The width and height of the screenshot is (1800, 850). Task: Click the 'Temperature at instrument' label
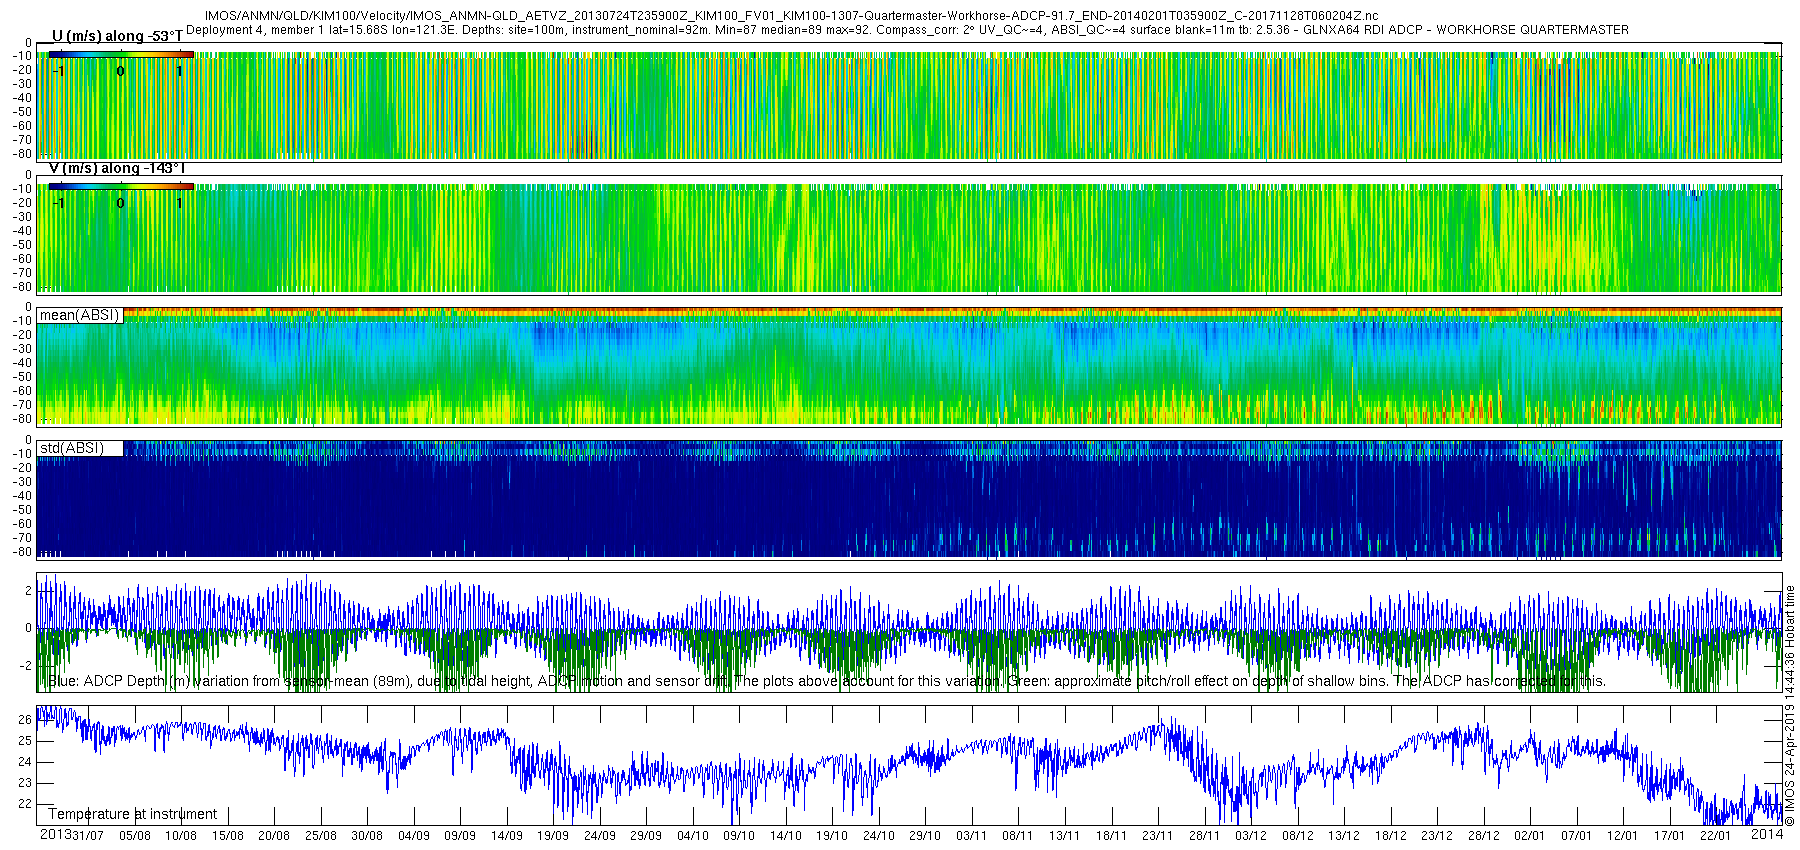click(133, 814)
